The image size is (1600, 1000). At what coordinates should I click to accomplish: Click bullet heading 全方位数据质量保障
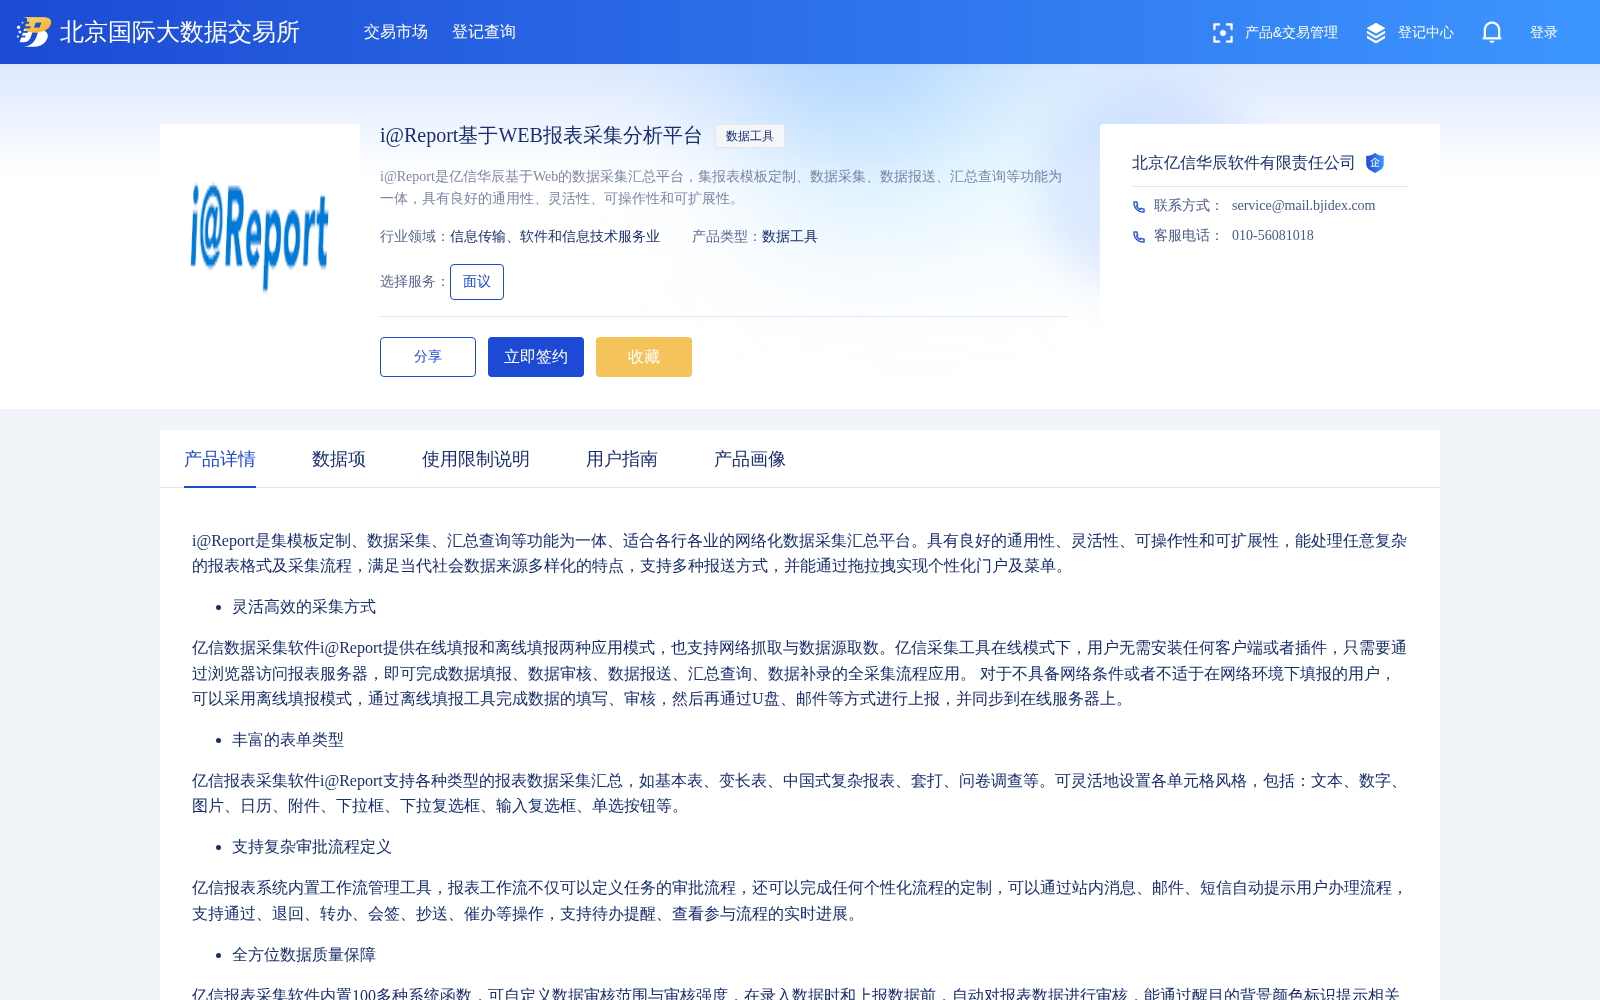coord(304,955)
